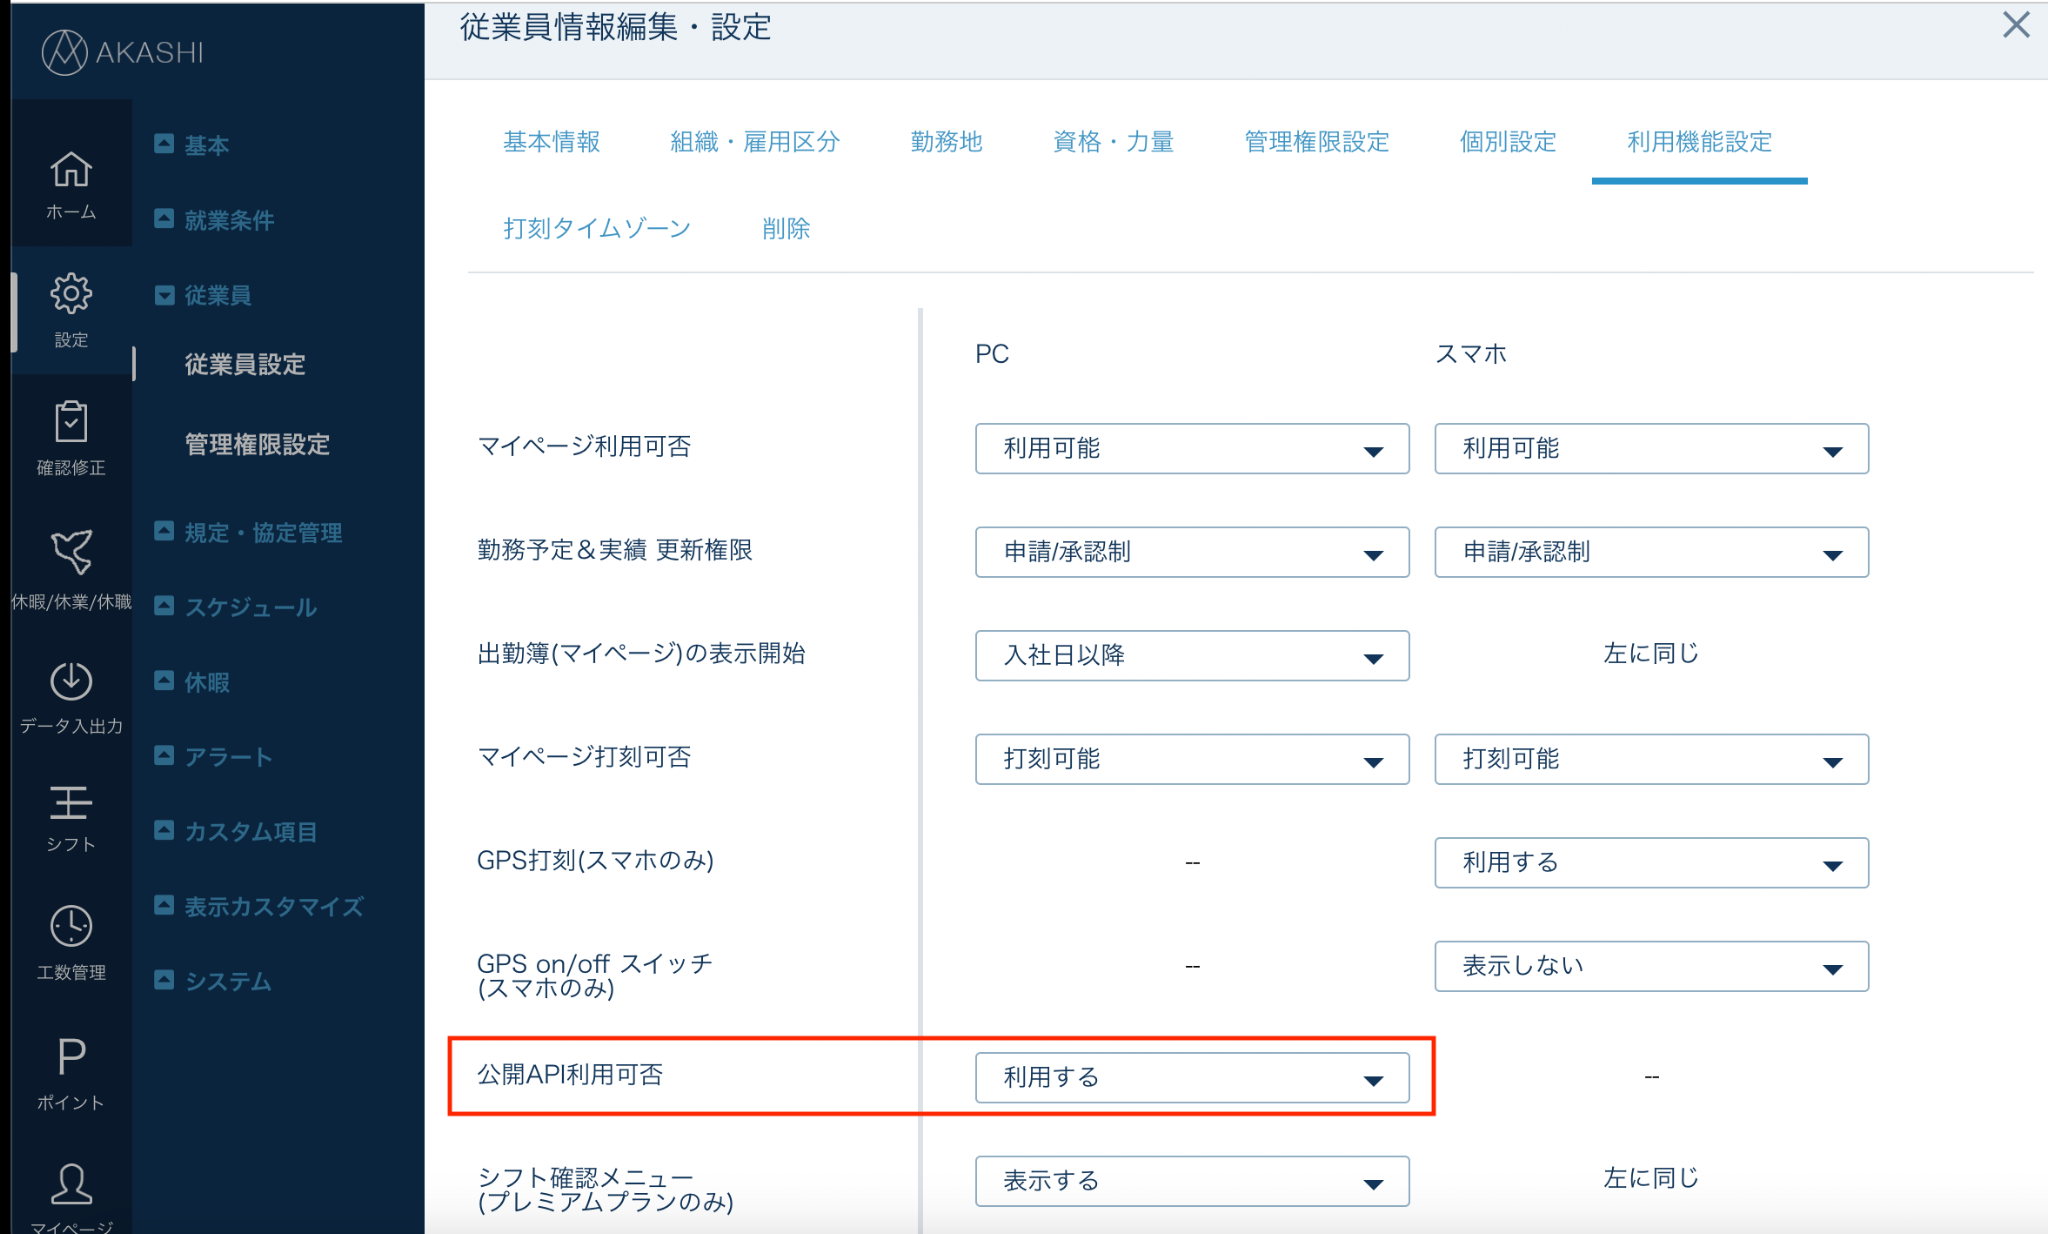Open データ入出力 download icon
This screenshot has height=1234, width=2048.
tap(71, 697)
